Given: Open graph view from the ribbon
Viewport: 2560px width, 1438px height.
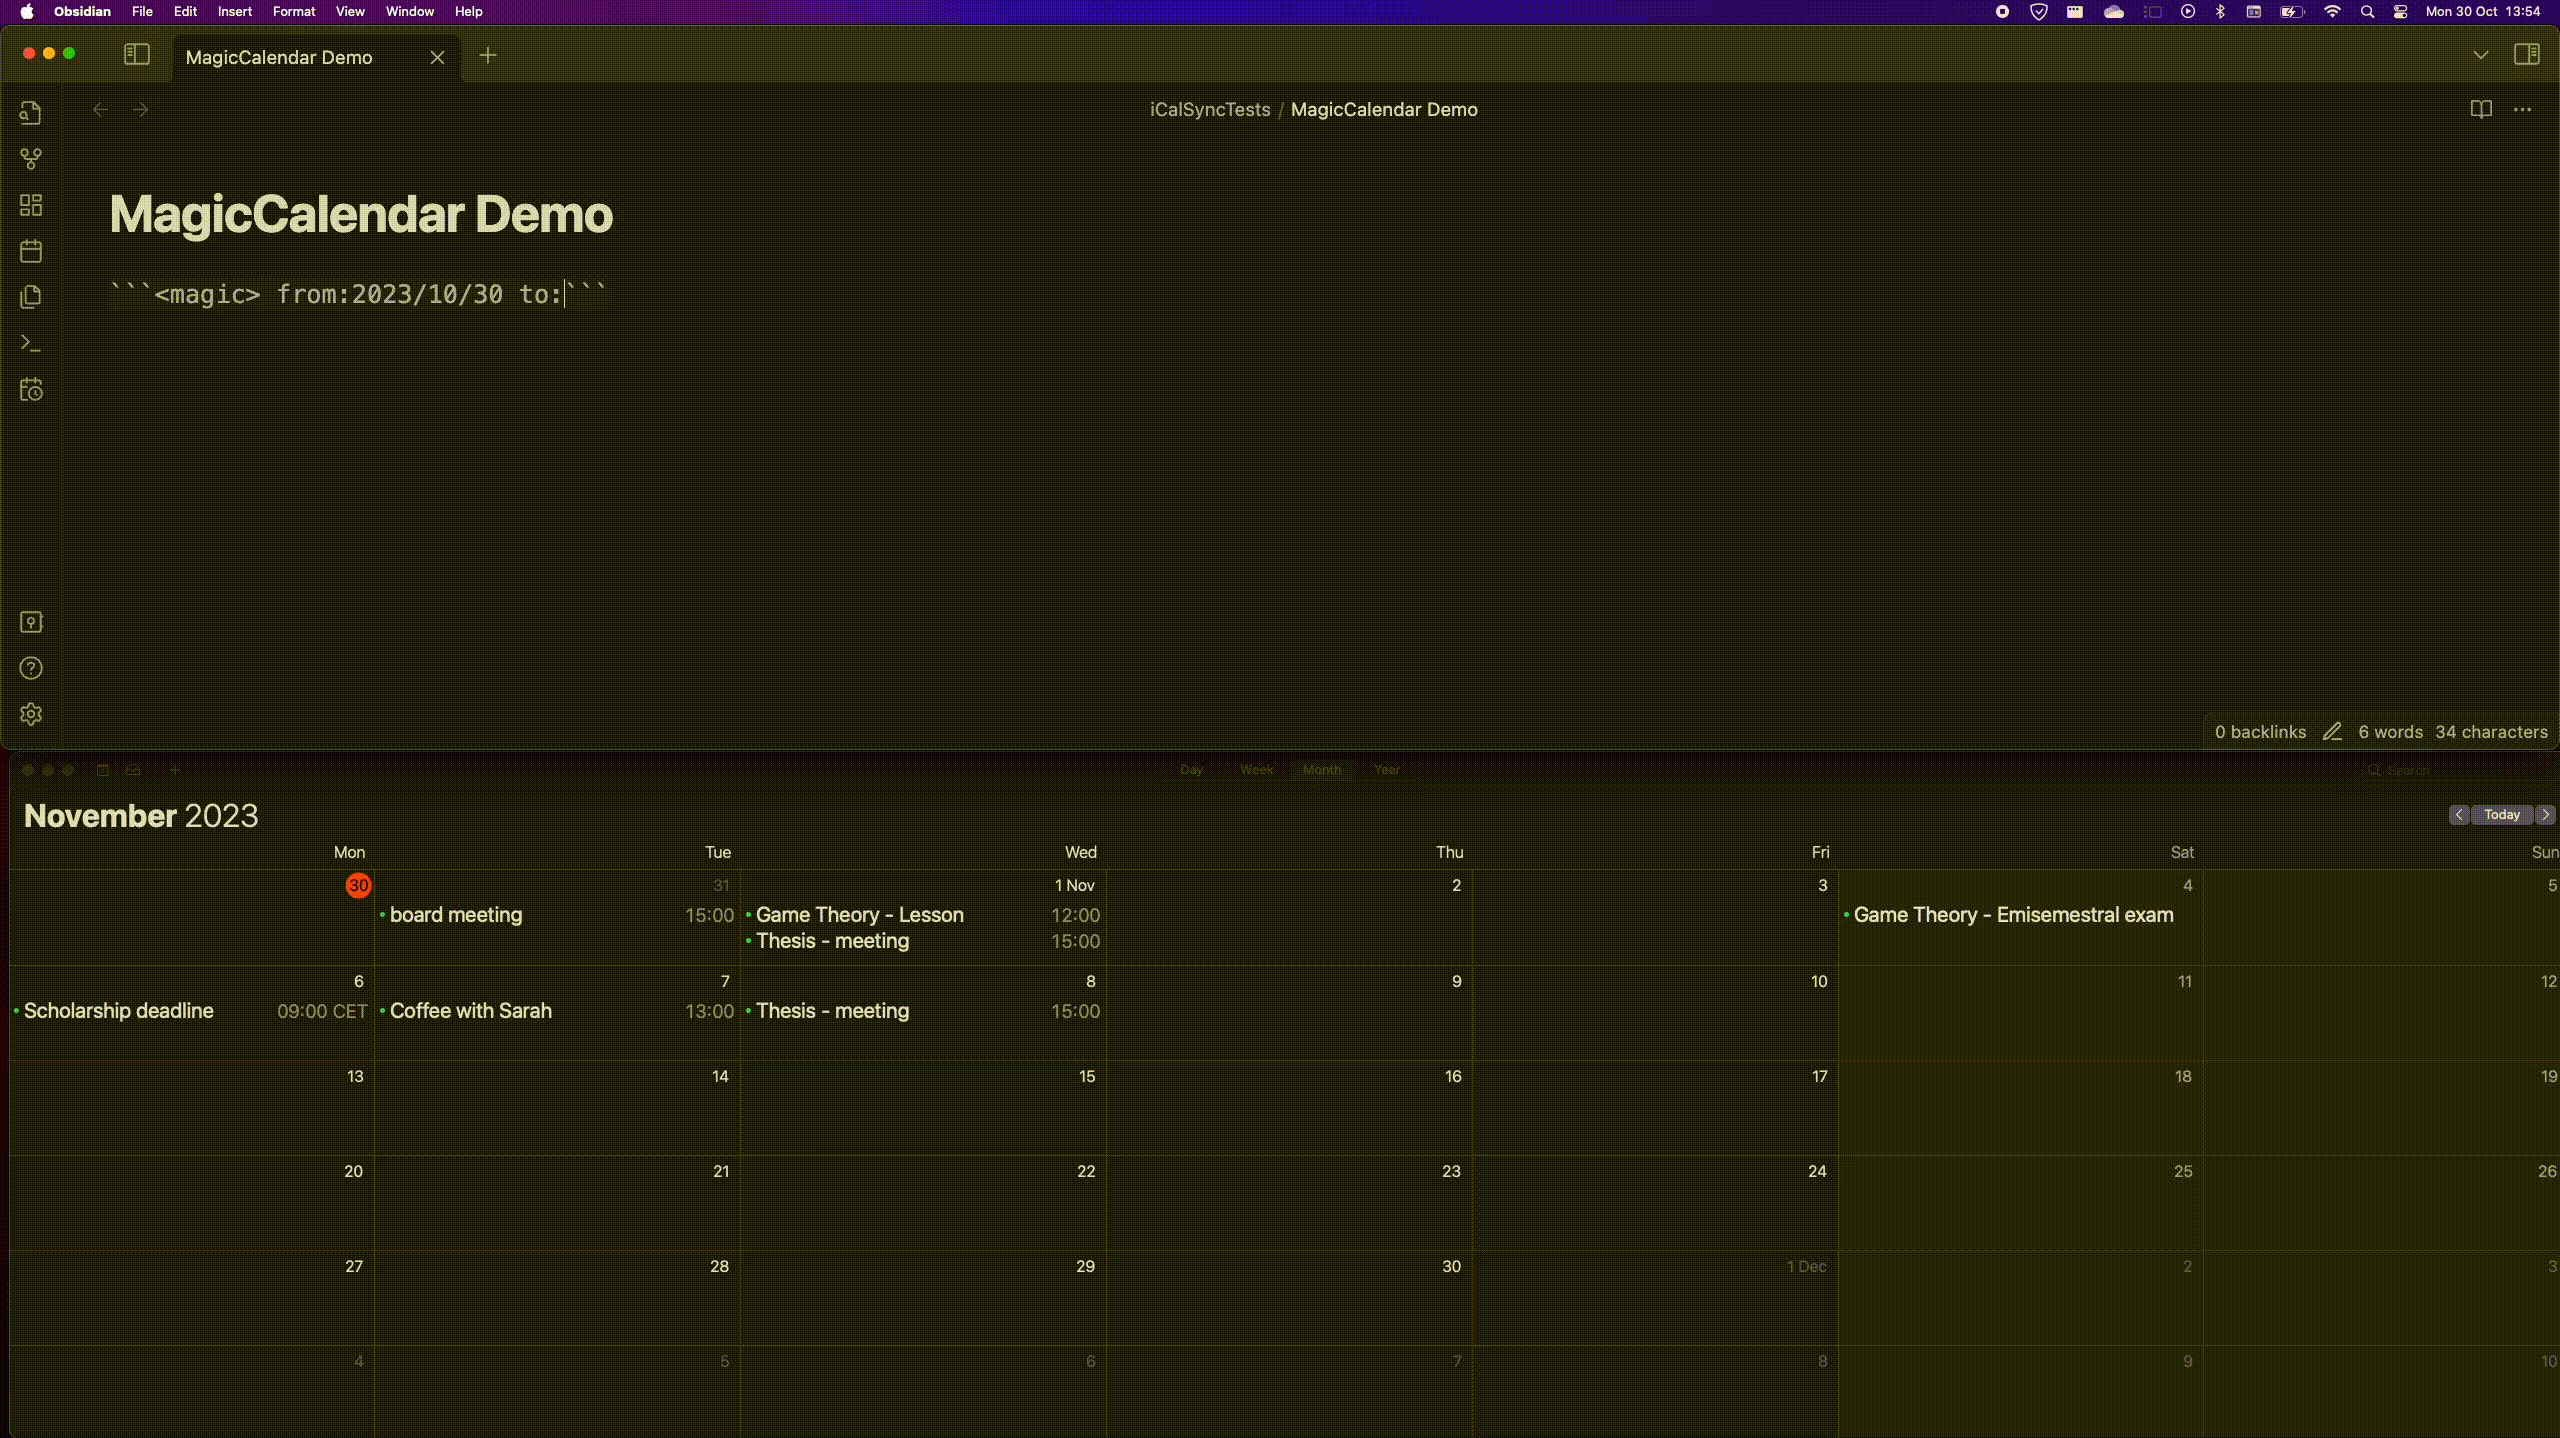Looking at the screenshot, I should click(x=31, y=159).
